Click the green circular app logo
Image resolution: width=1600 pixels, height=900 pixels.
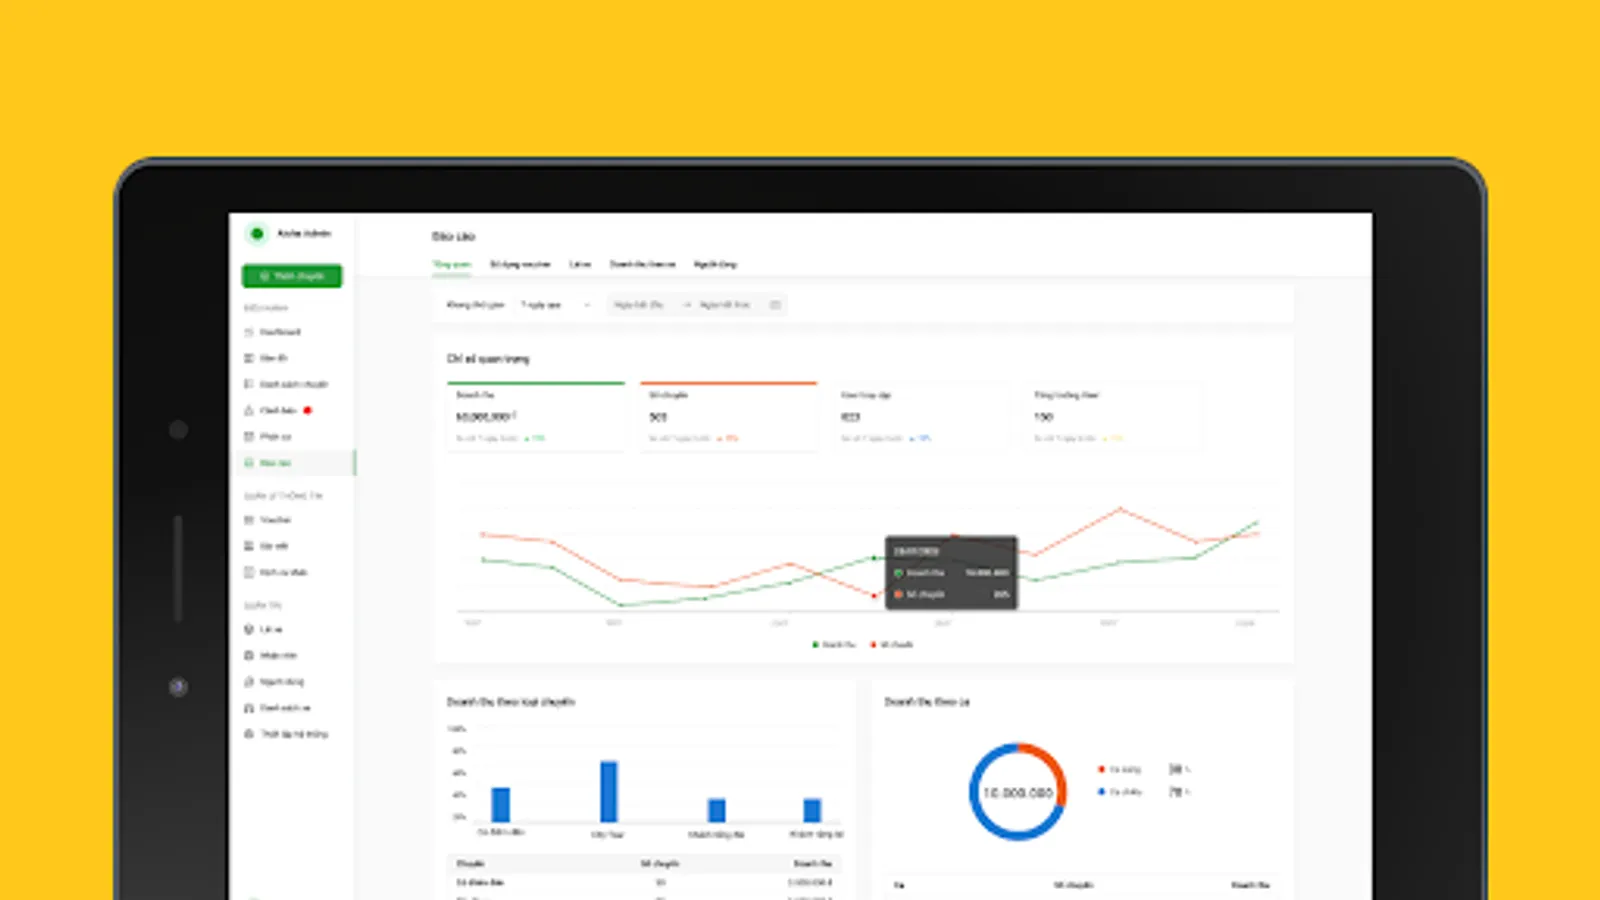[257, 233]
